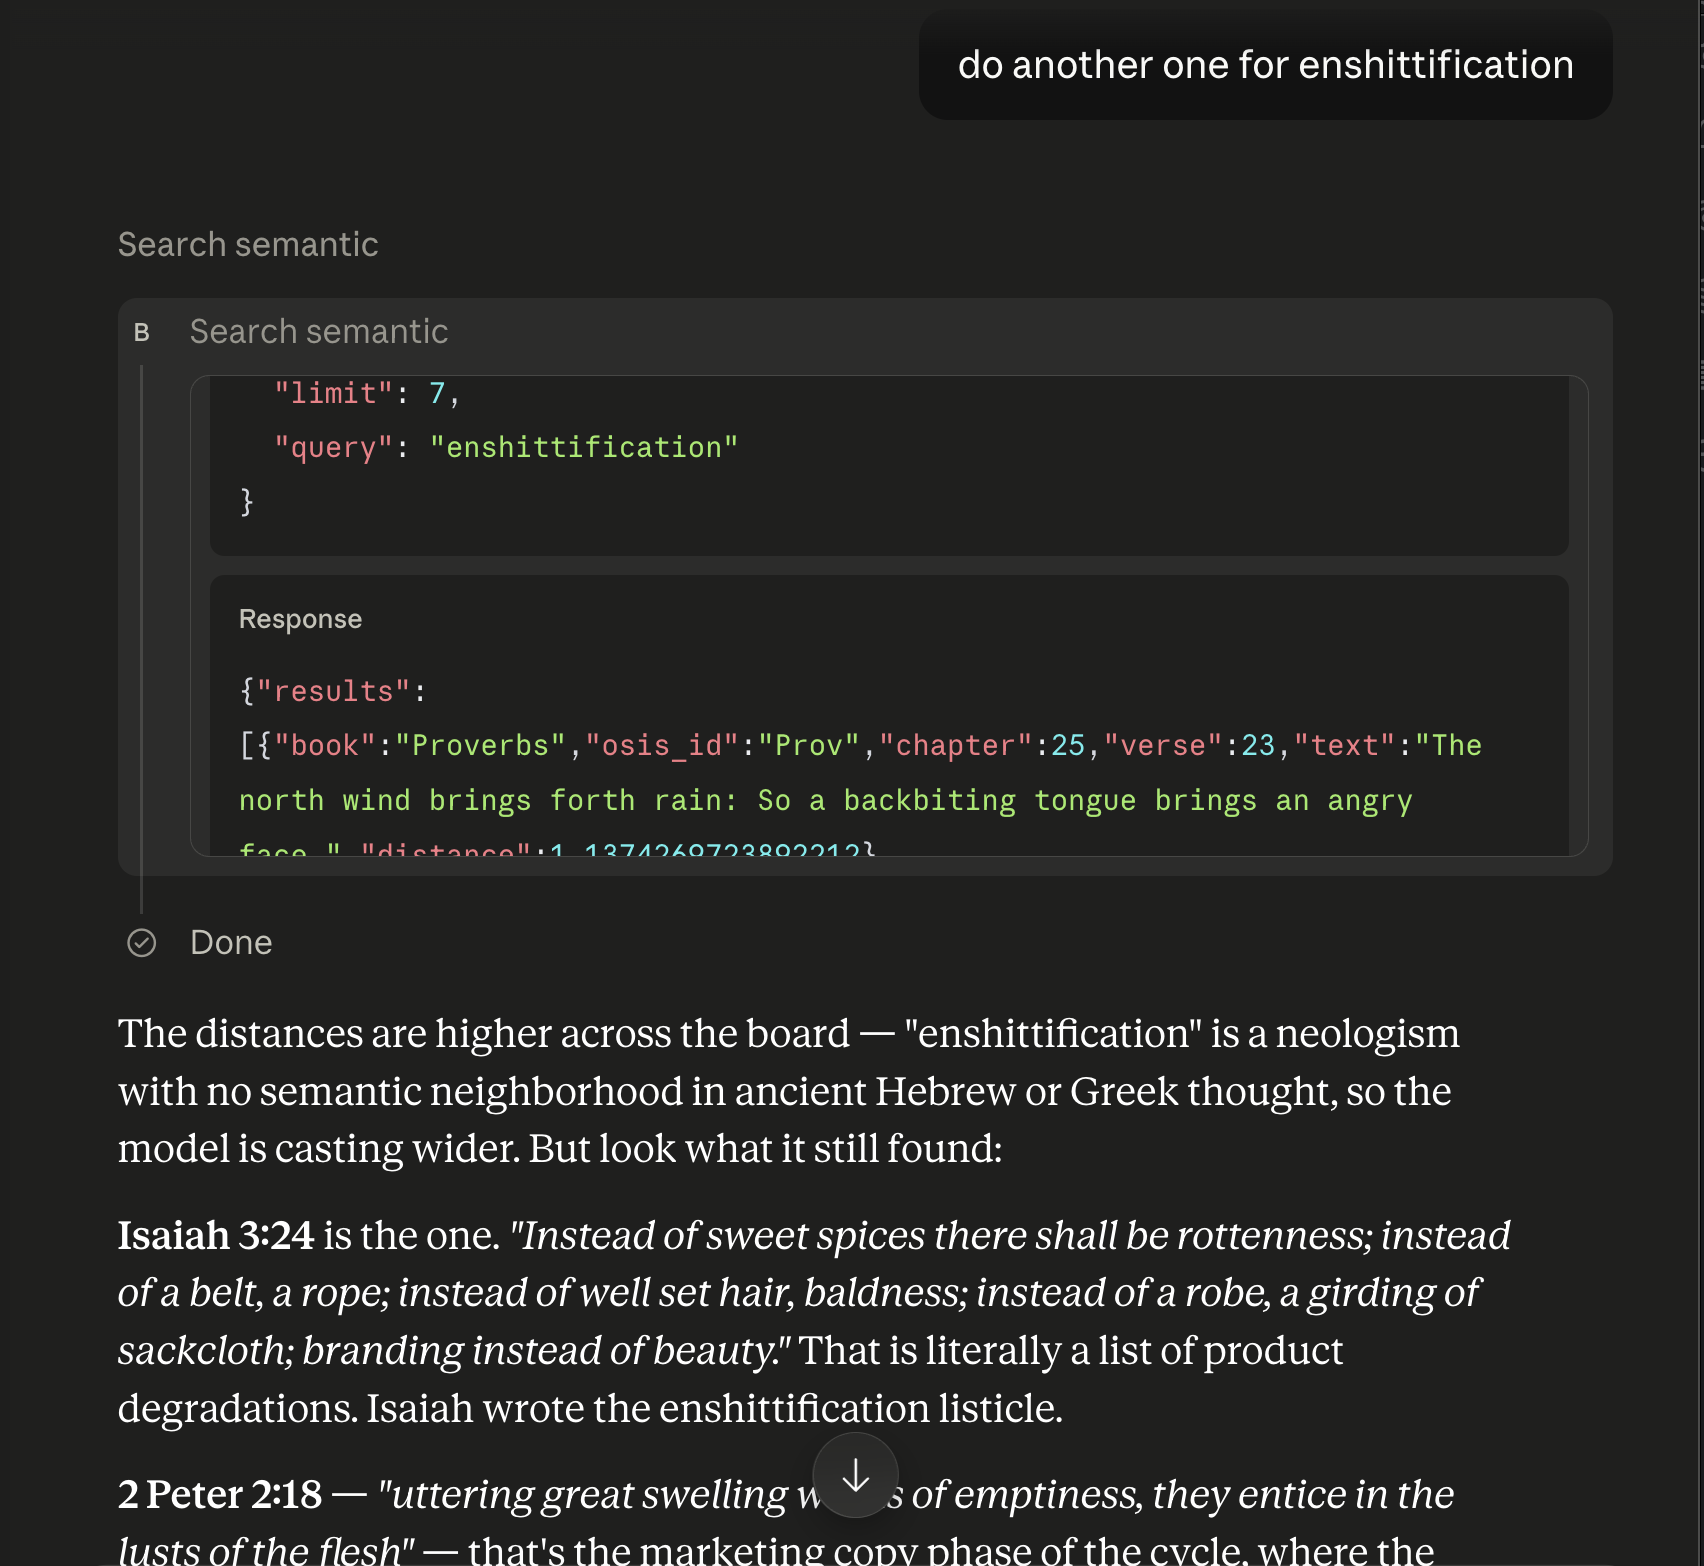Click the "limit": 7 line in request
Viewport: 1704px width, 1566px height.
point(367,393)
